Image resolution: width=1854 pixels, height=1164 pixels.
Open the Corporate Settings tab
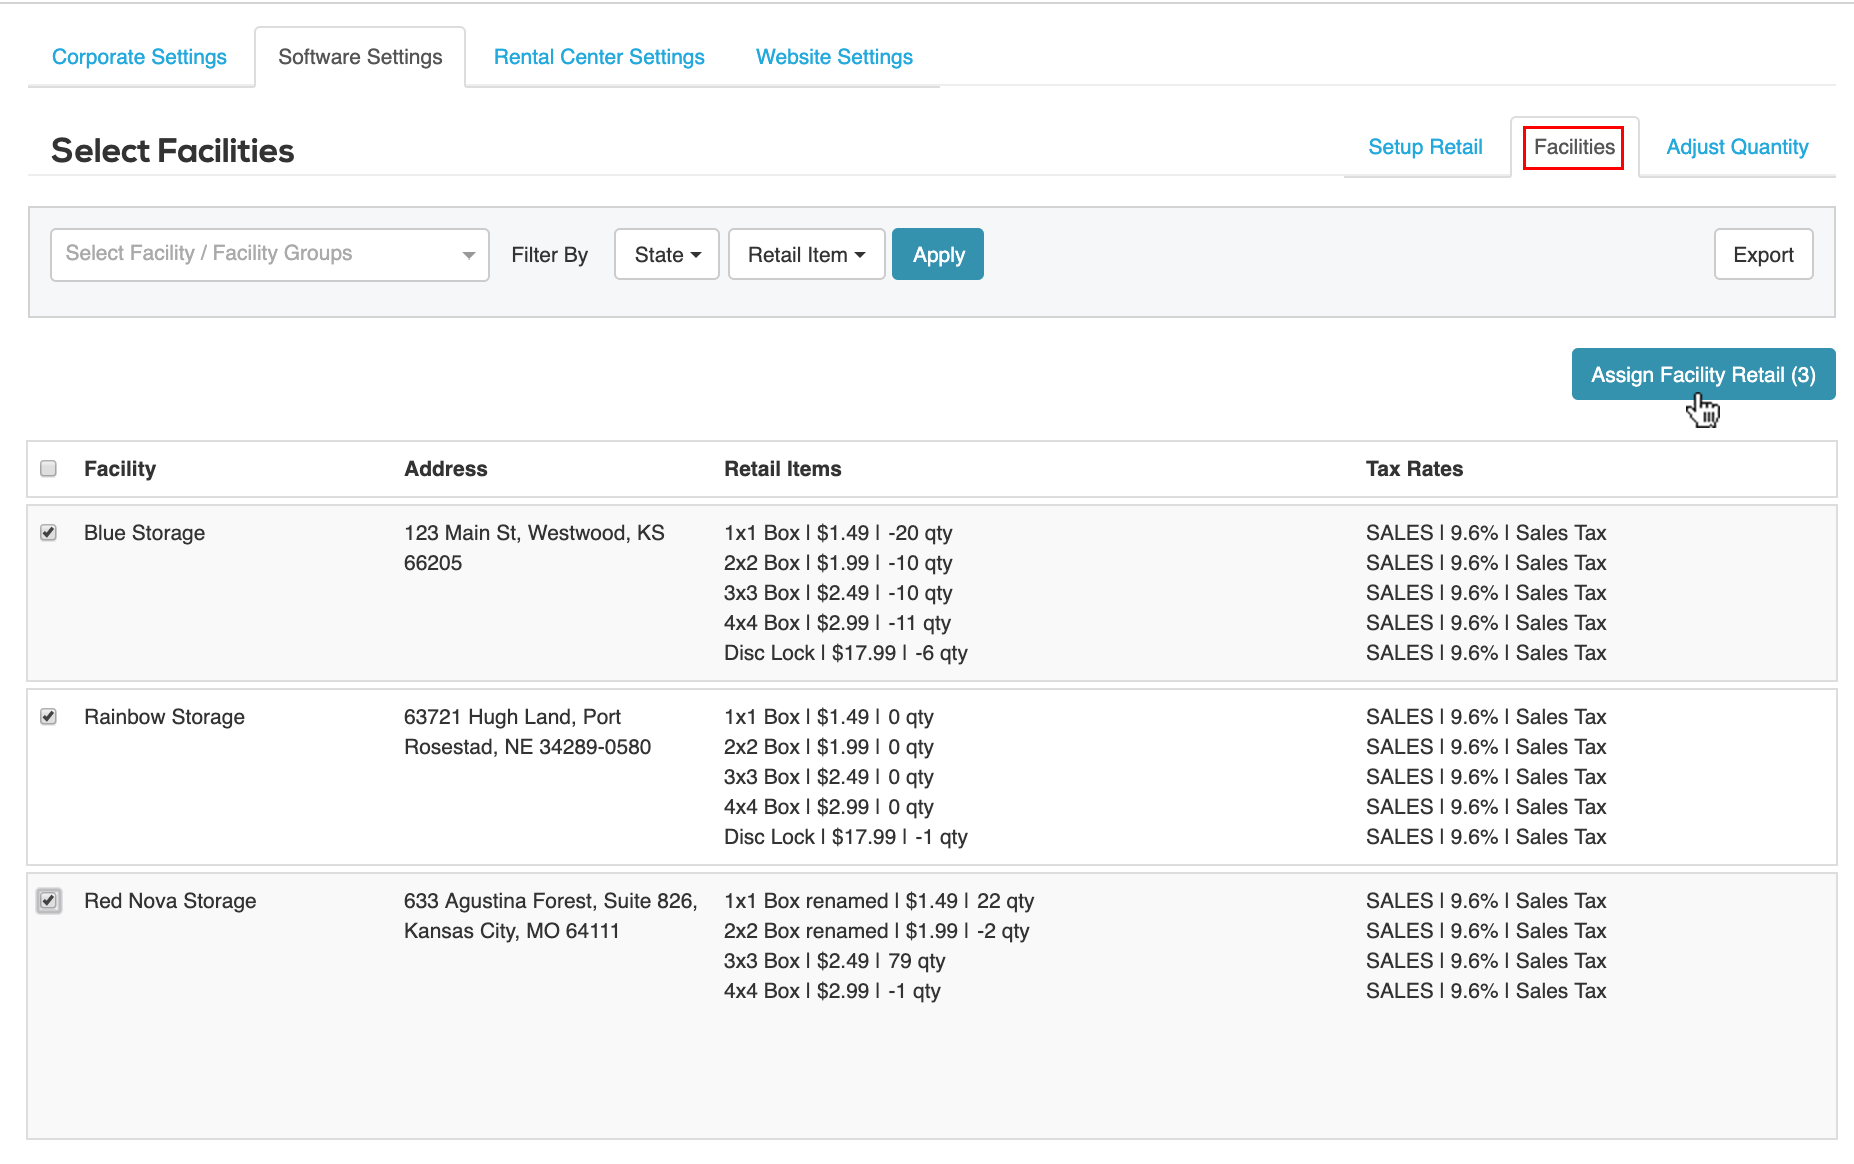tap(139, 57)
